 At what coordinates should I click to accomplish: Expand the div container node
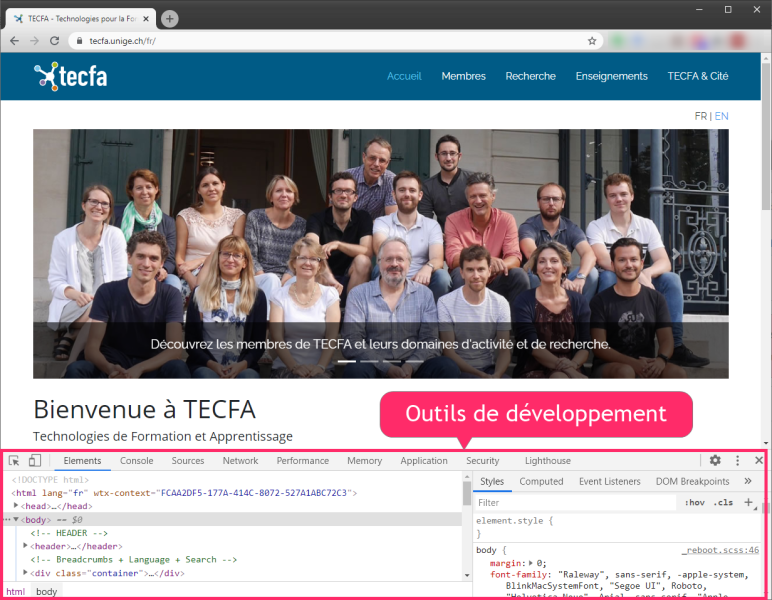tap(26, 572)
